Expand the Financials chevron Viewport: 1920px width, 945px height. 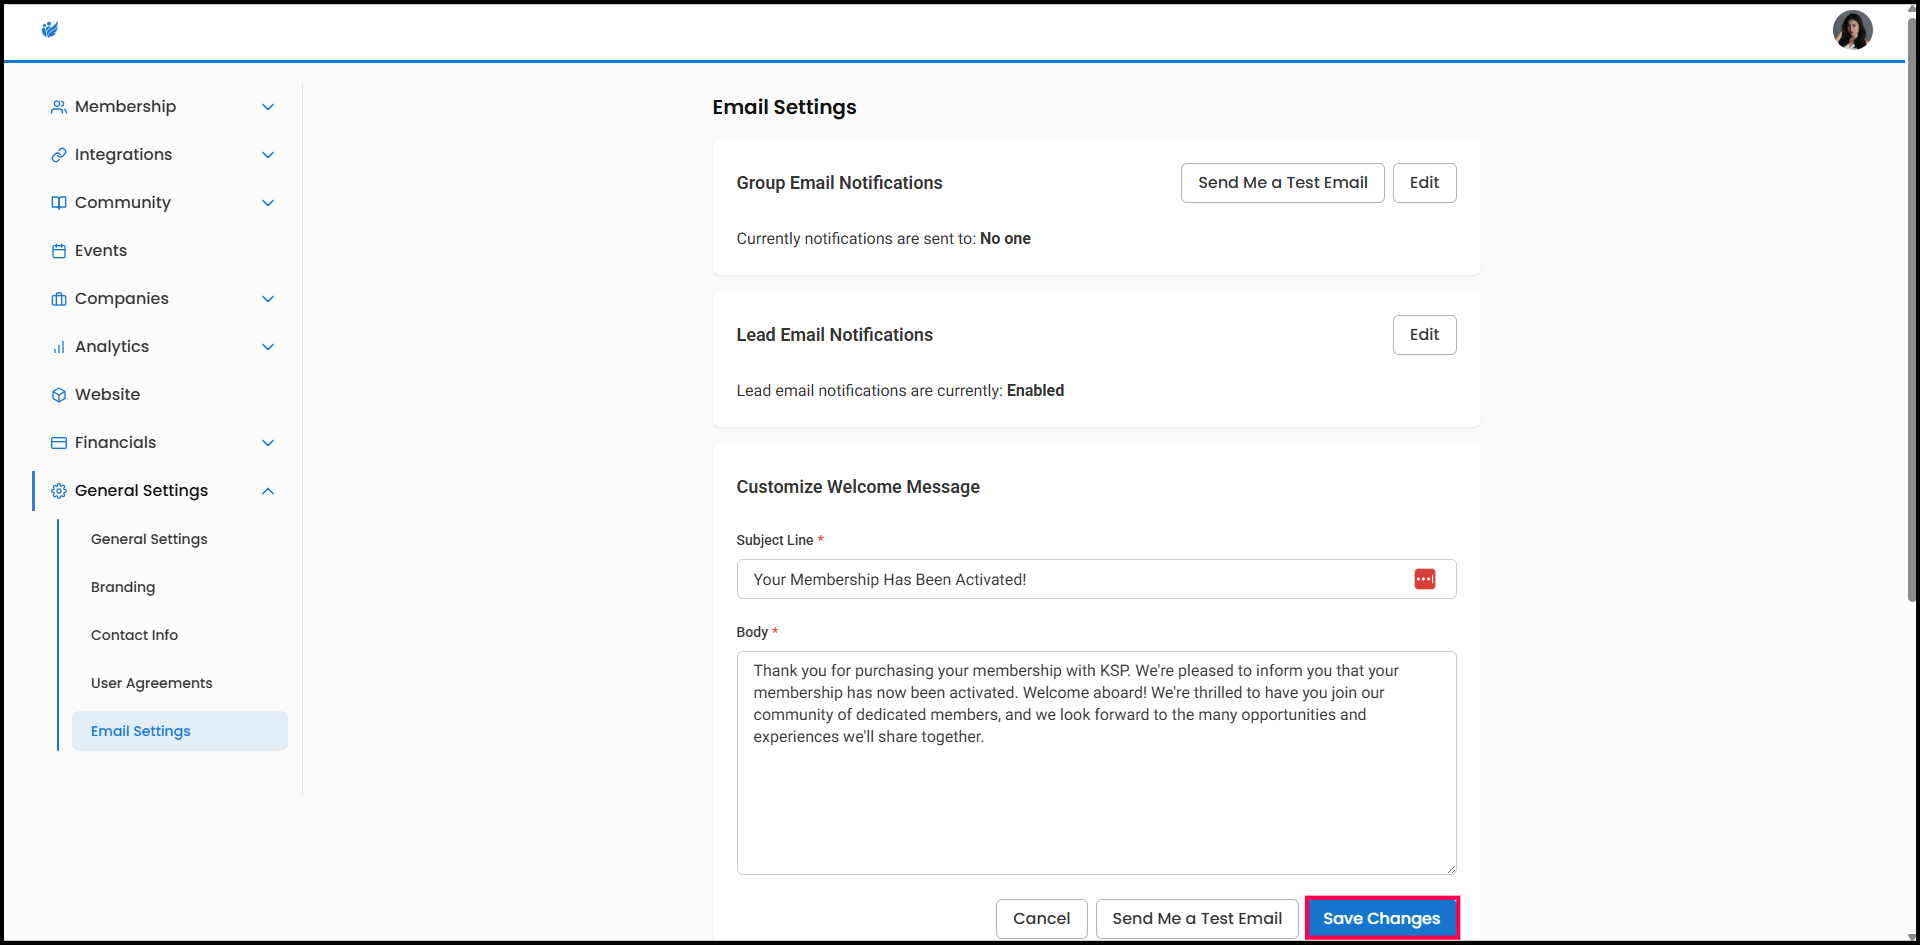point(268,443)
